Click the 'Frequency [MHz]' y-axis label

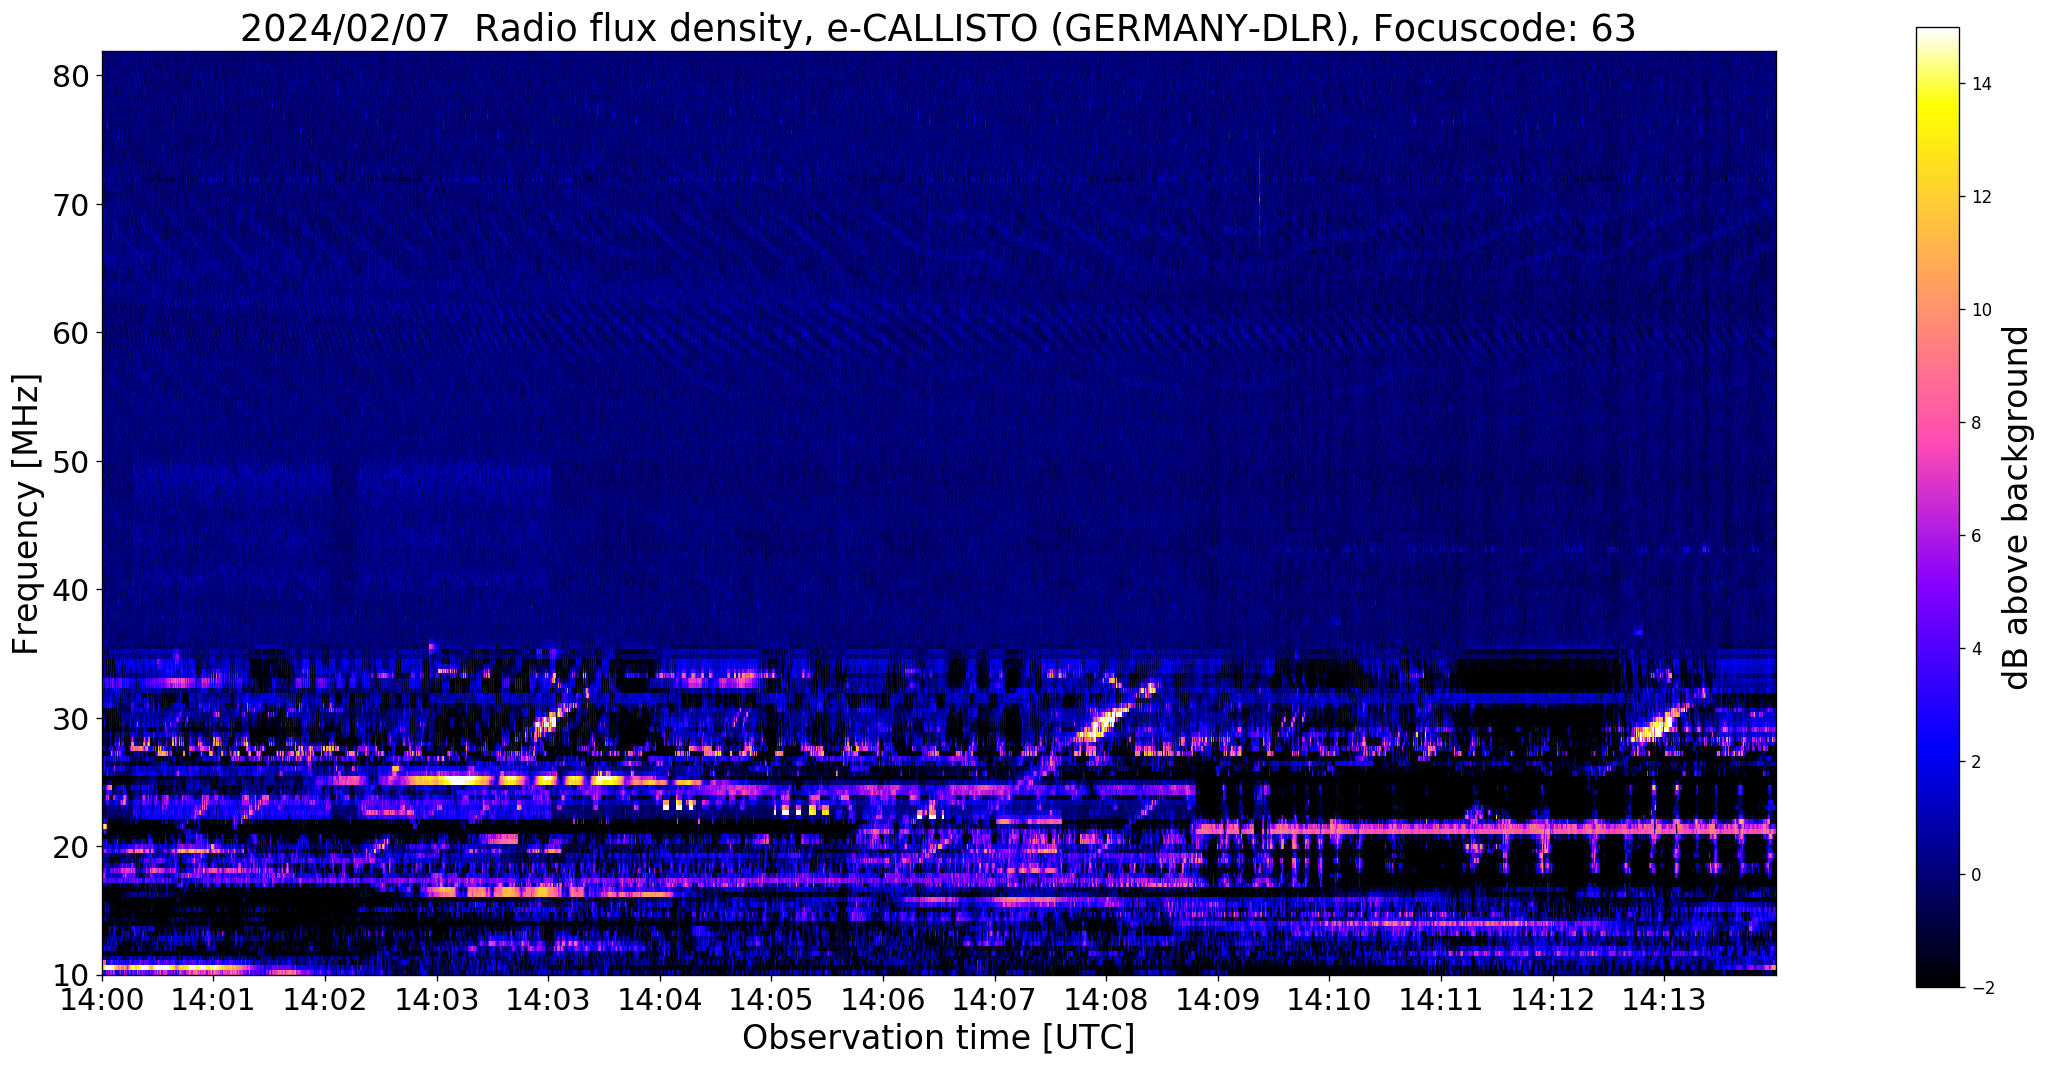(27, 514)
